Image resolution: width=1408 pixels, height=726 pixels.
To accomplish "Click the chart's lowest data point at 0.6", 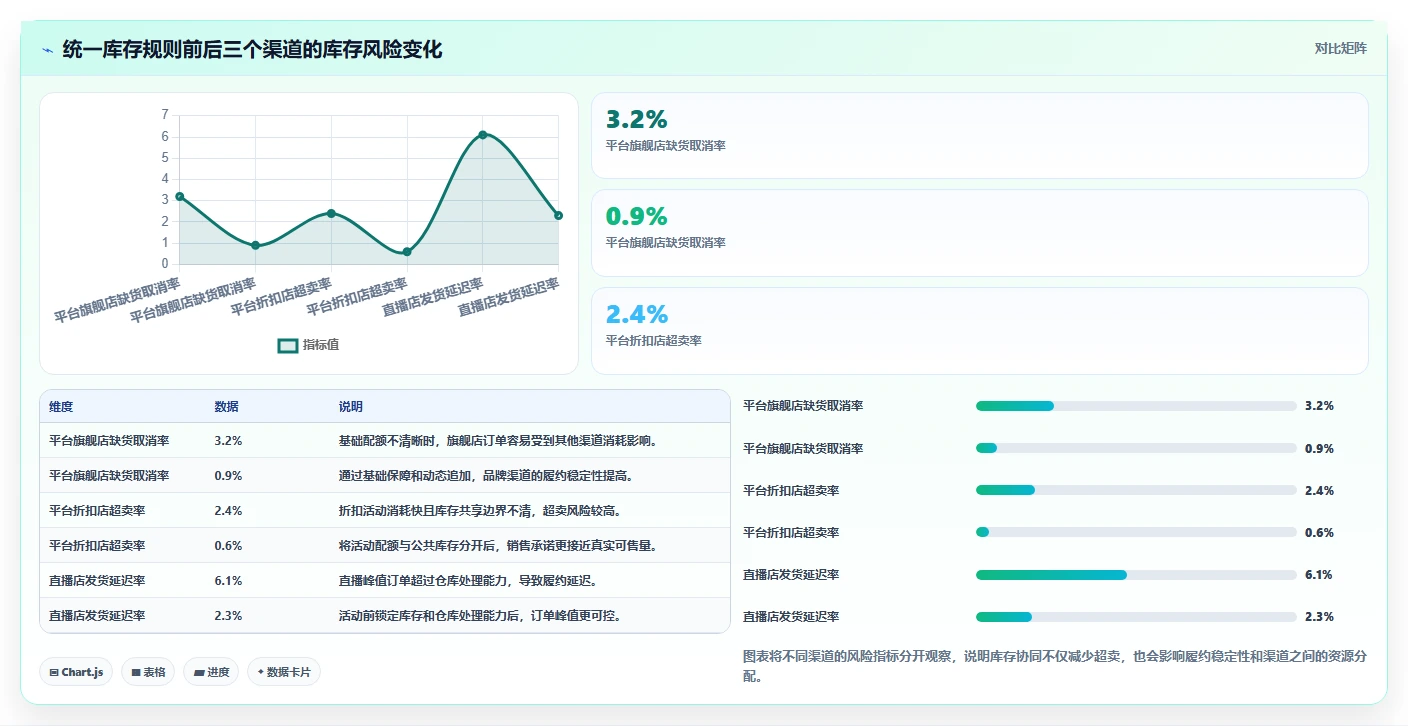I will pyautogui.click(x=407, y=252).
